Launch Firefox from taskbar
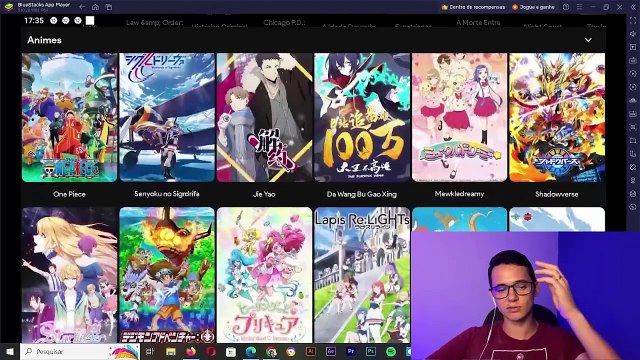 pyautogui.click(x=191, y=351)
